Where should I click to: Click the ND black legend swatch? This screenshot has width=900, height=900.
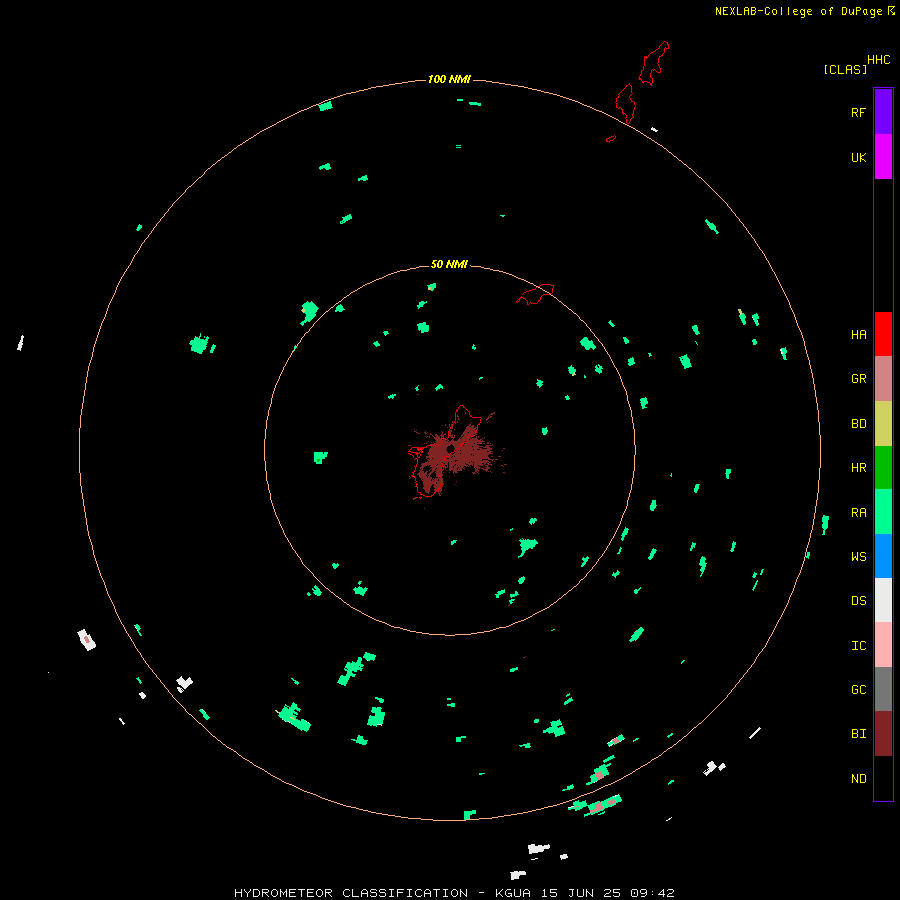click(883, 778)
